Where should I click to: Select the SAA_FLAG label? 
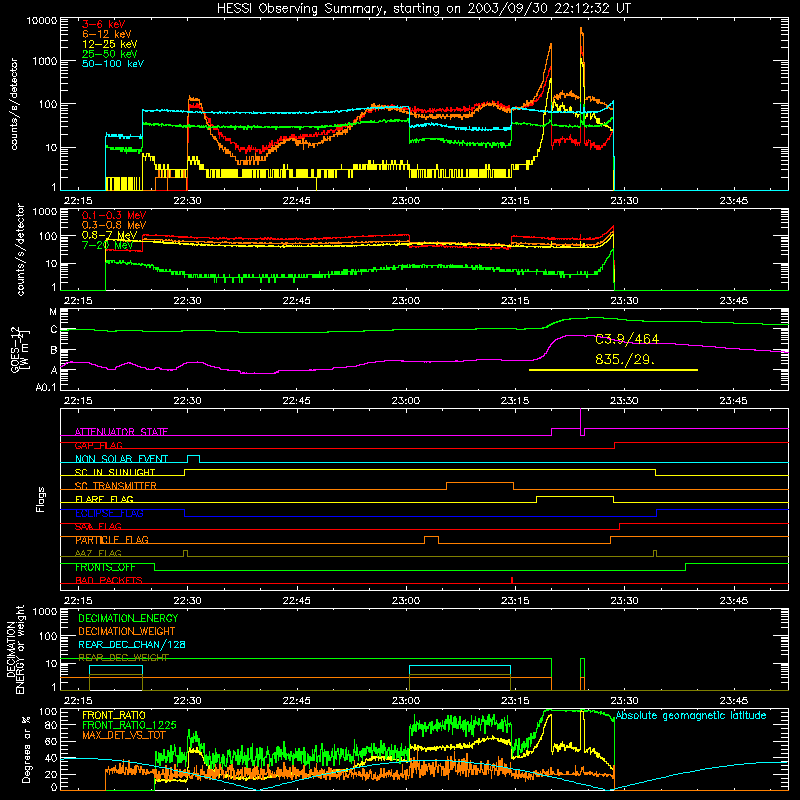point(98,527)
